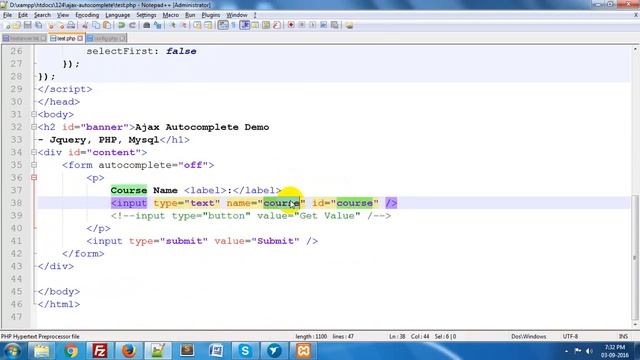The width and height of the screenshot is (640, 360).
Task: Open the Run menu
Action: [x=190, y=15]
